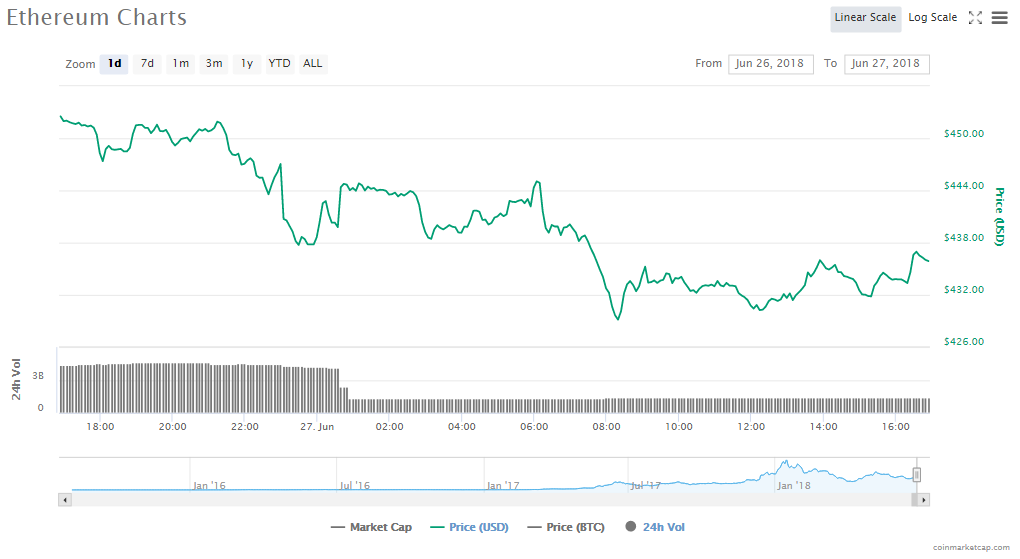Choose the 1y zoom option
Screen dimensions: 1020x559
click(x=246, y=64)
